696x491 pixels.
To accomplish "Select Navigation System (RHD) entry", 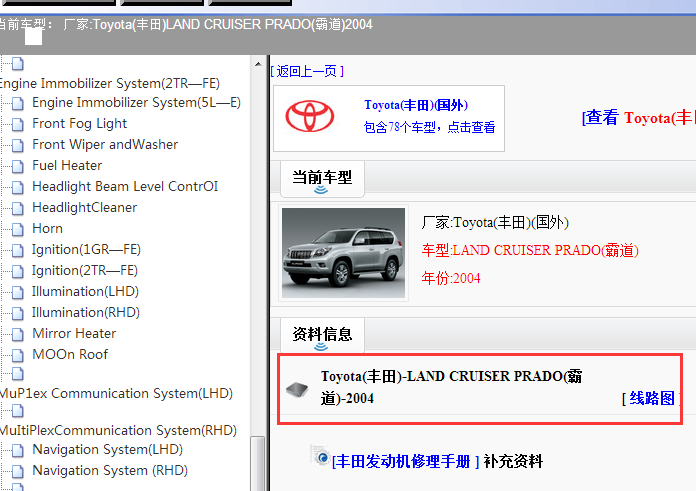I will [x=110, y=470].
